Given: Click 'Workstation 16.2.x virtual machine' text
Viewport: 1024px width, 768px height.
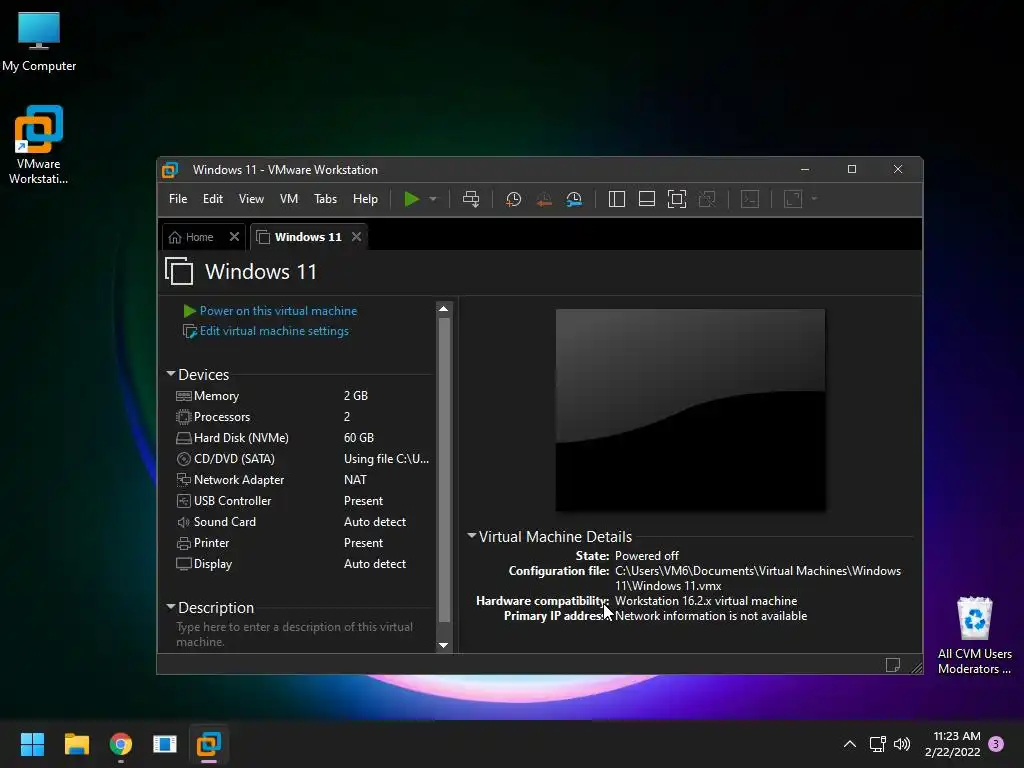Looking at the screenshot, I should pos(706,601).
